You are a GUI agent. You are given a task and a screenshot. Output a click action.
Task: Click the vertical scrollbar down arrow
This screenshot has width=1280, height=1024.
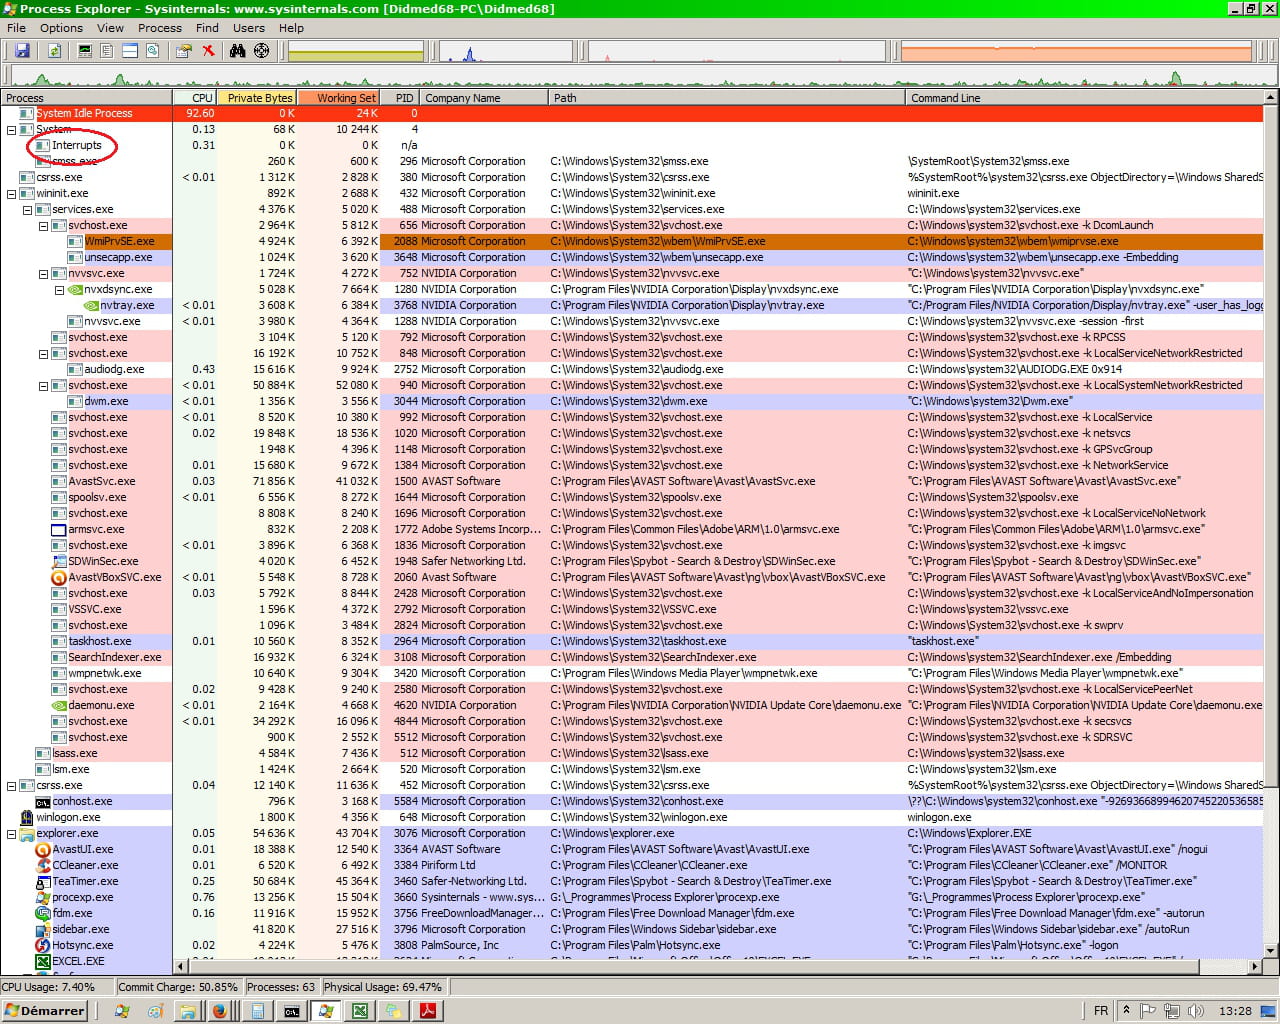[x=1271, y=951]
